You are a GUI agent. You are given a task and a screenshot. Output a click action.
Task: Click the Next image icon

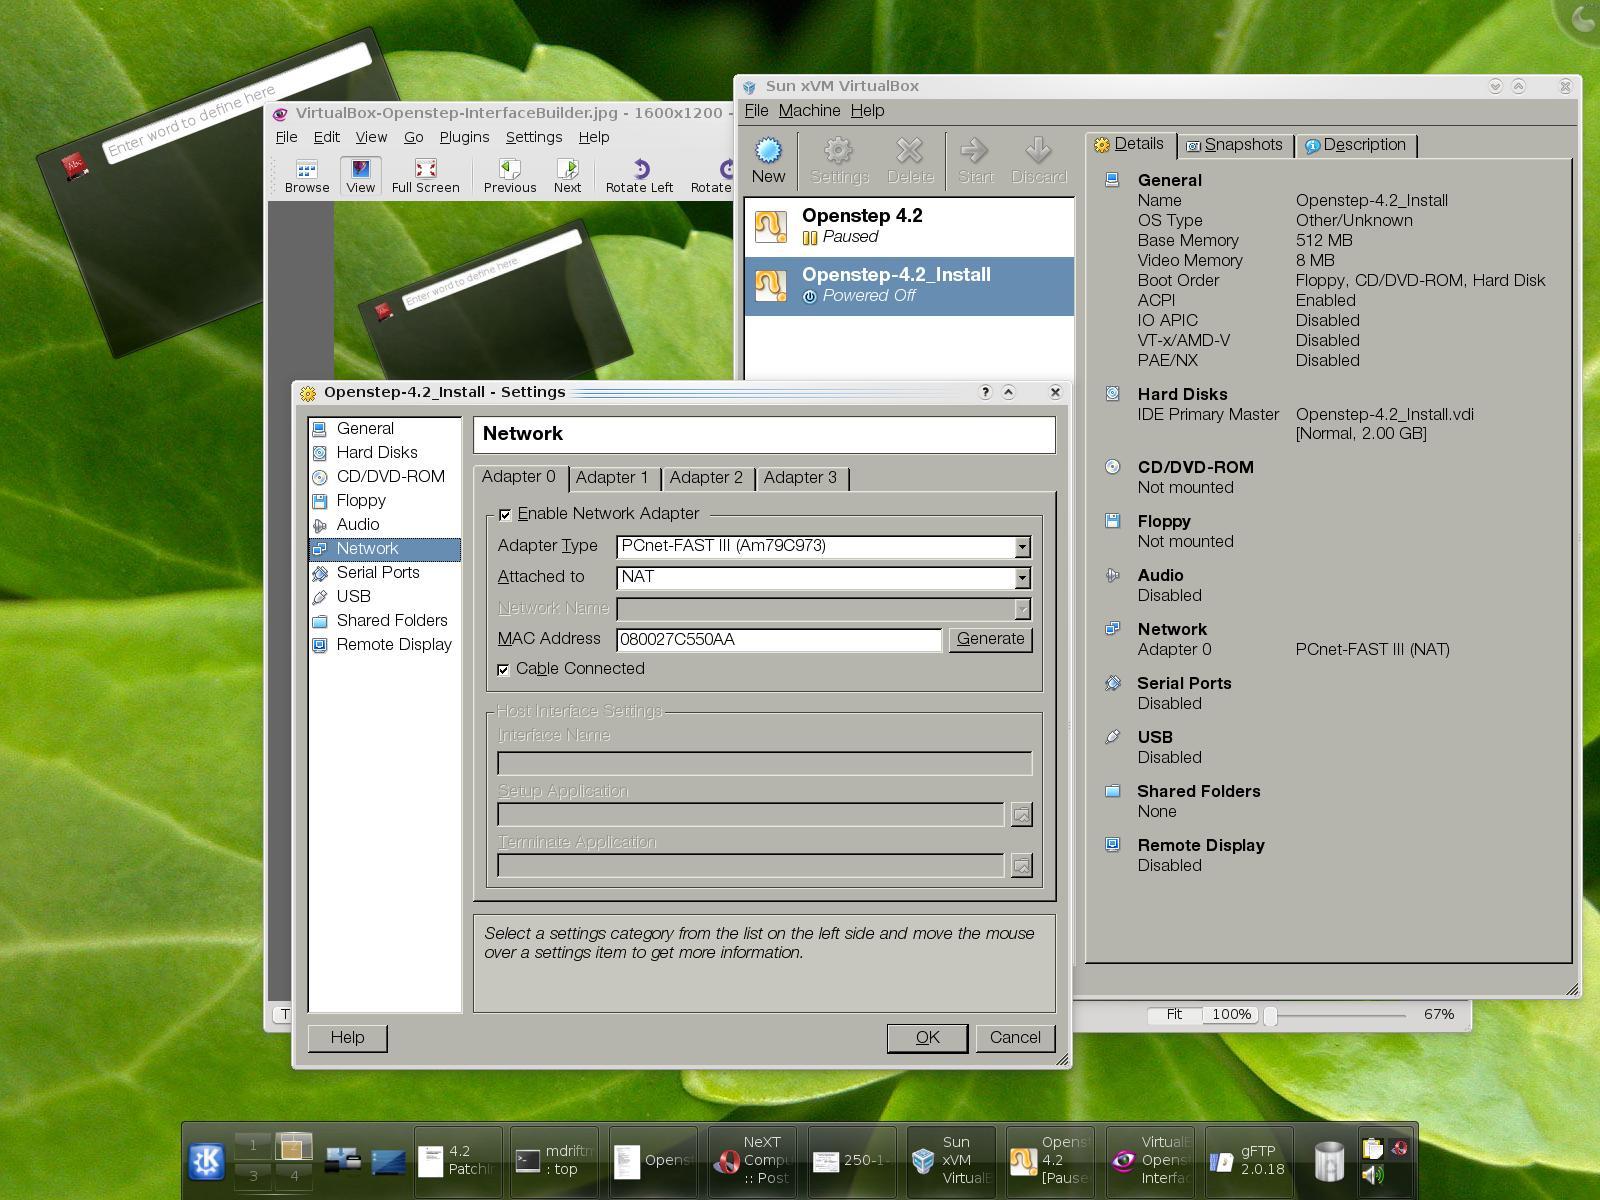567,175
